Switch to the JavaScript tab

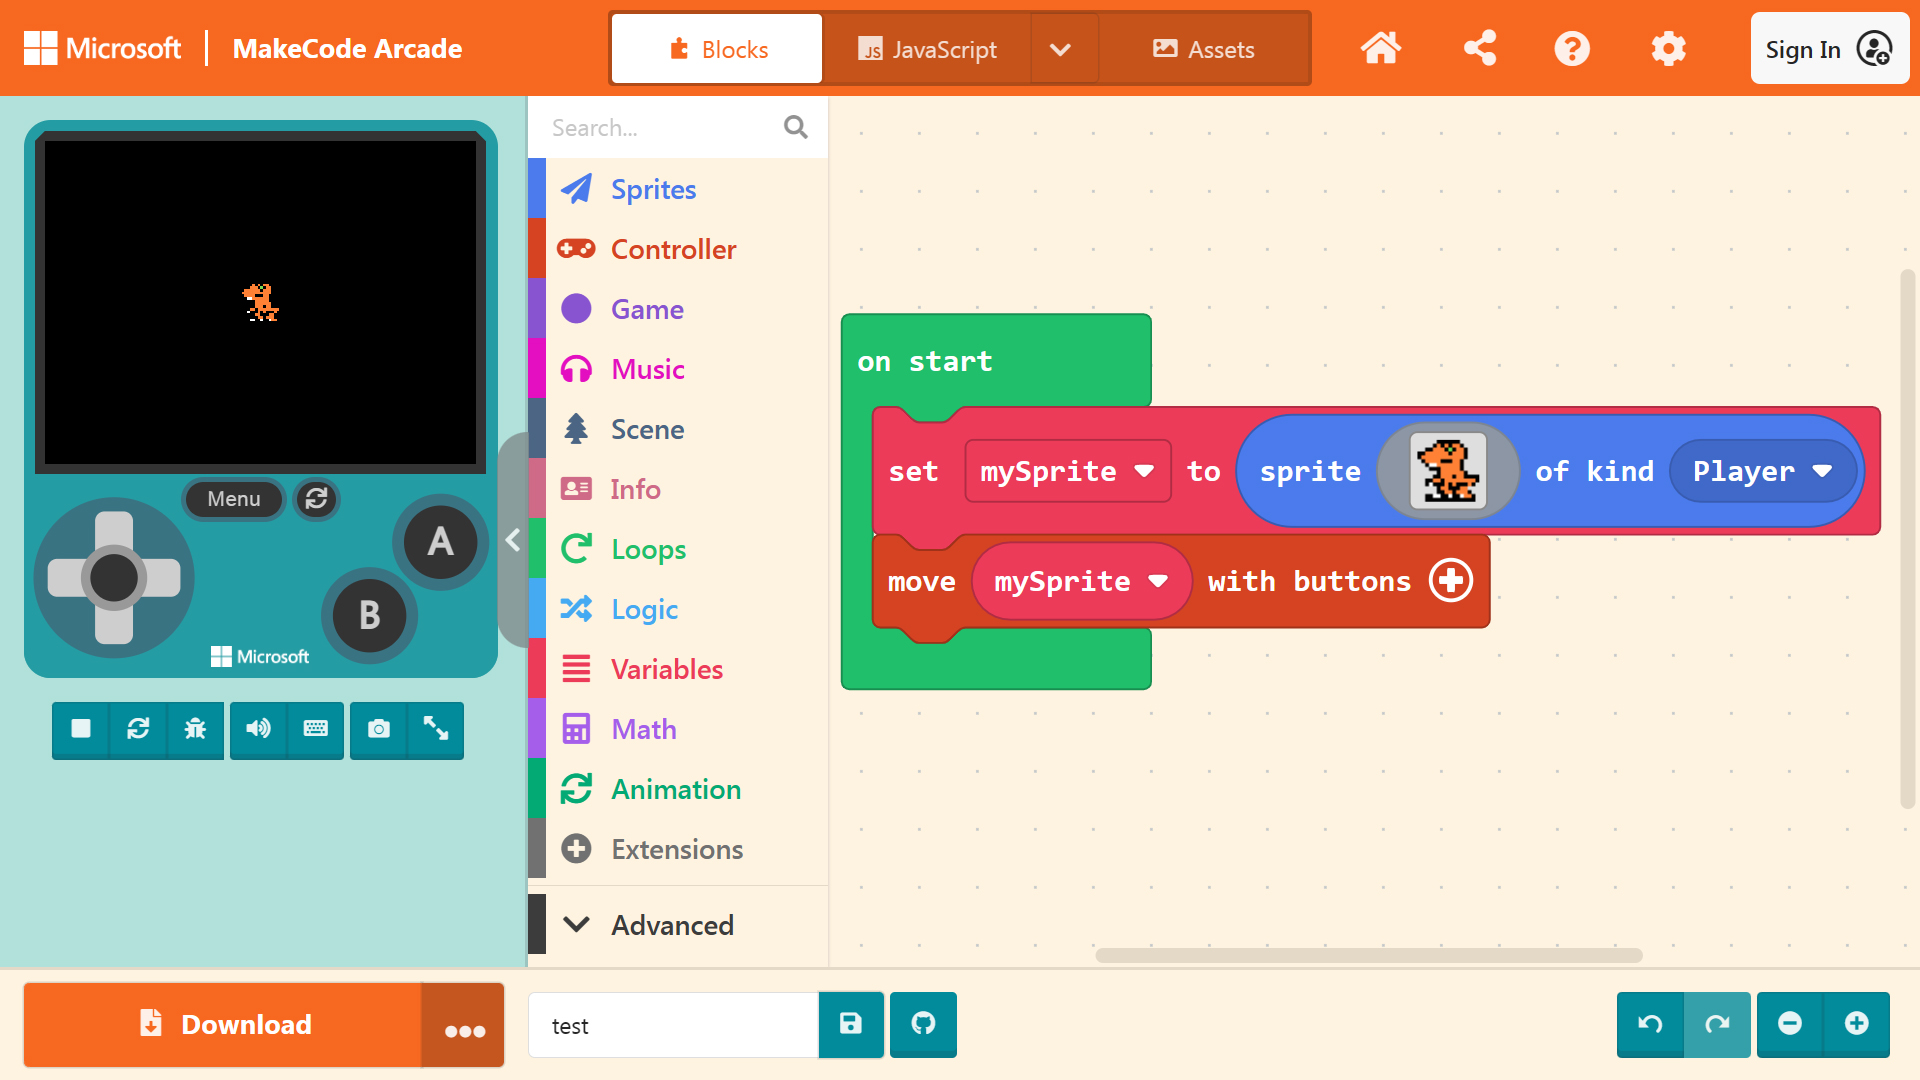927,49
